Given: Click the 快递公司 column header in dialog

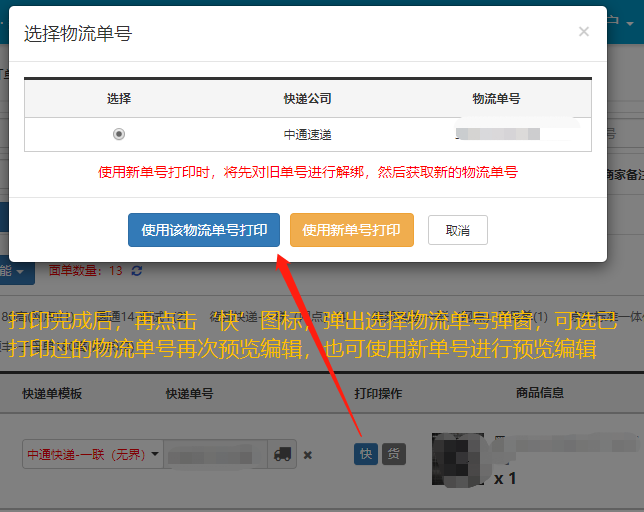Looking at the screenshot, I should 307,99.
